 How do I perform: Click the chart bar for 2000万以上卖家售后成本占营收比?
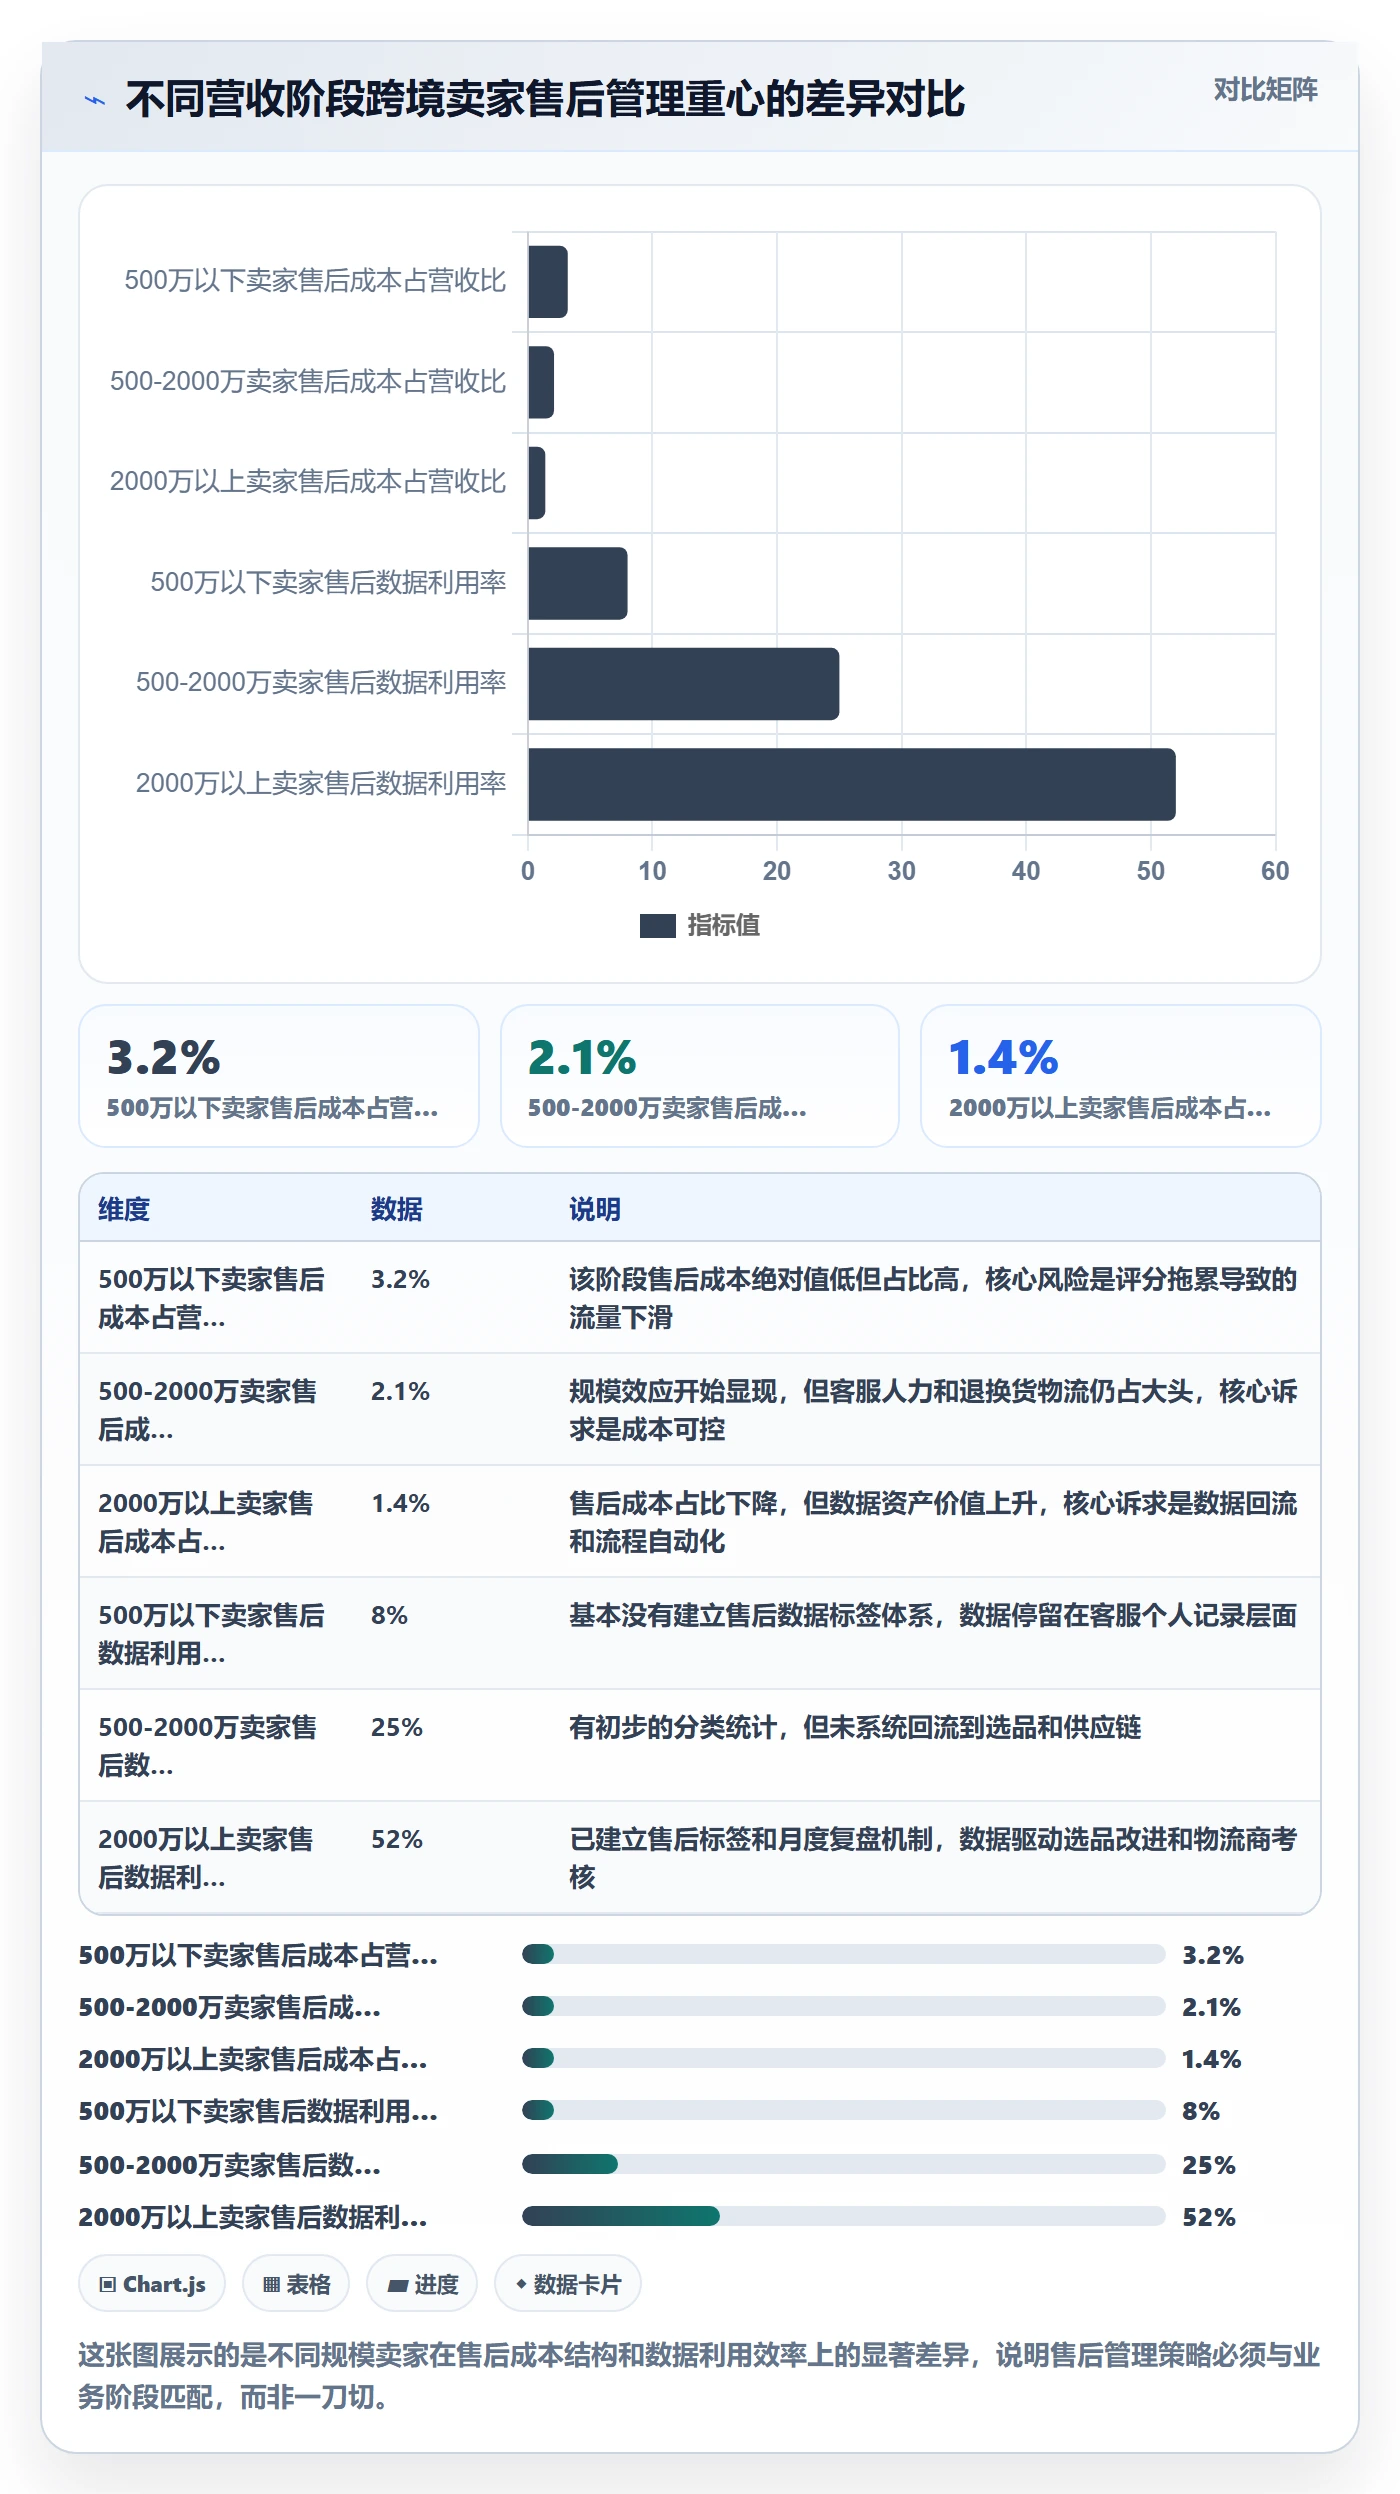(537, 483)
